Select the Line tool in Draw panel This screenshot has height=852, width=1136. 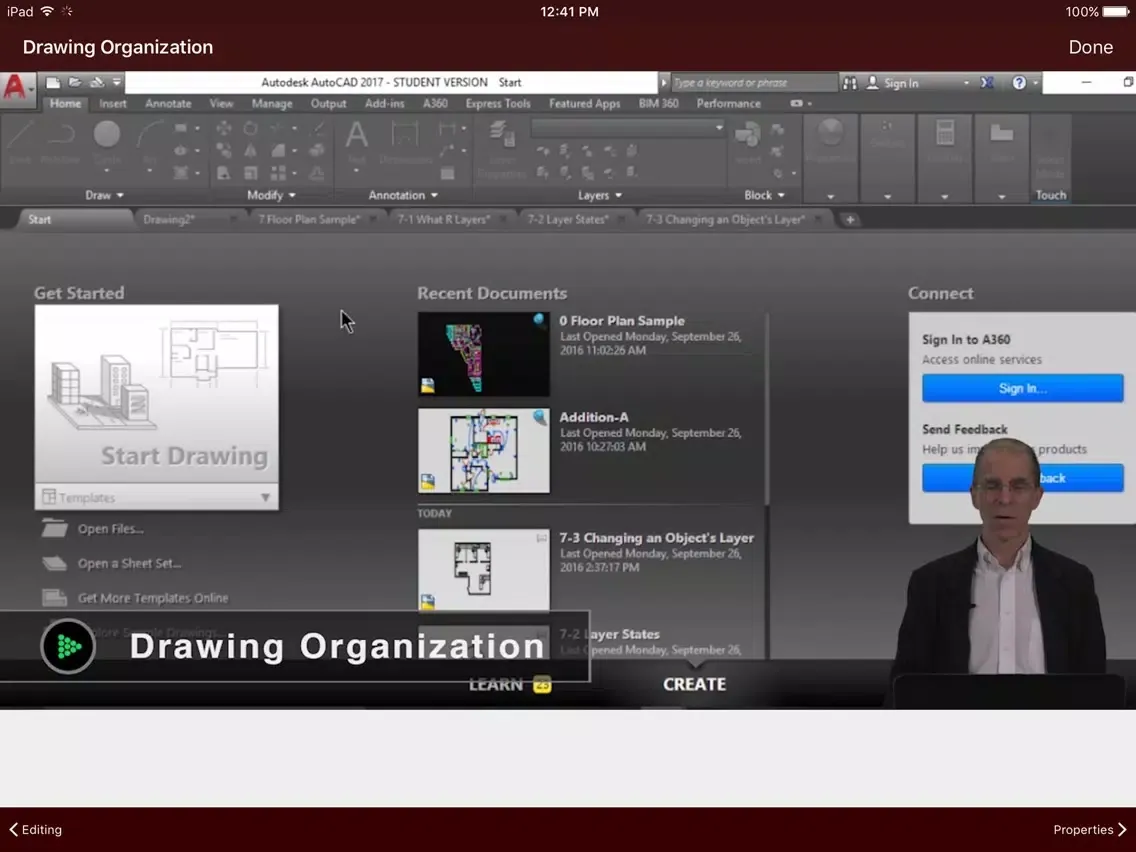click(x=20, y=143)
